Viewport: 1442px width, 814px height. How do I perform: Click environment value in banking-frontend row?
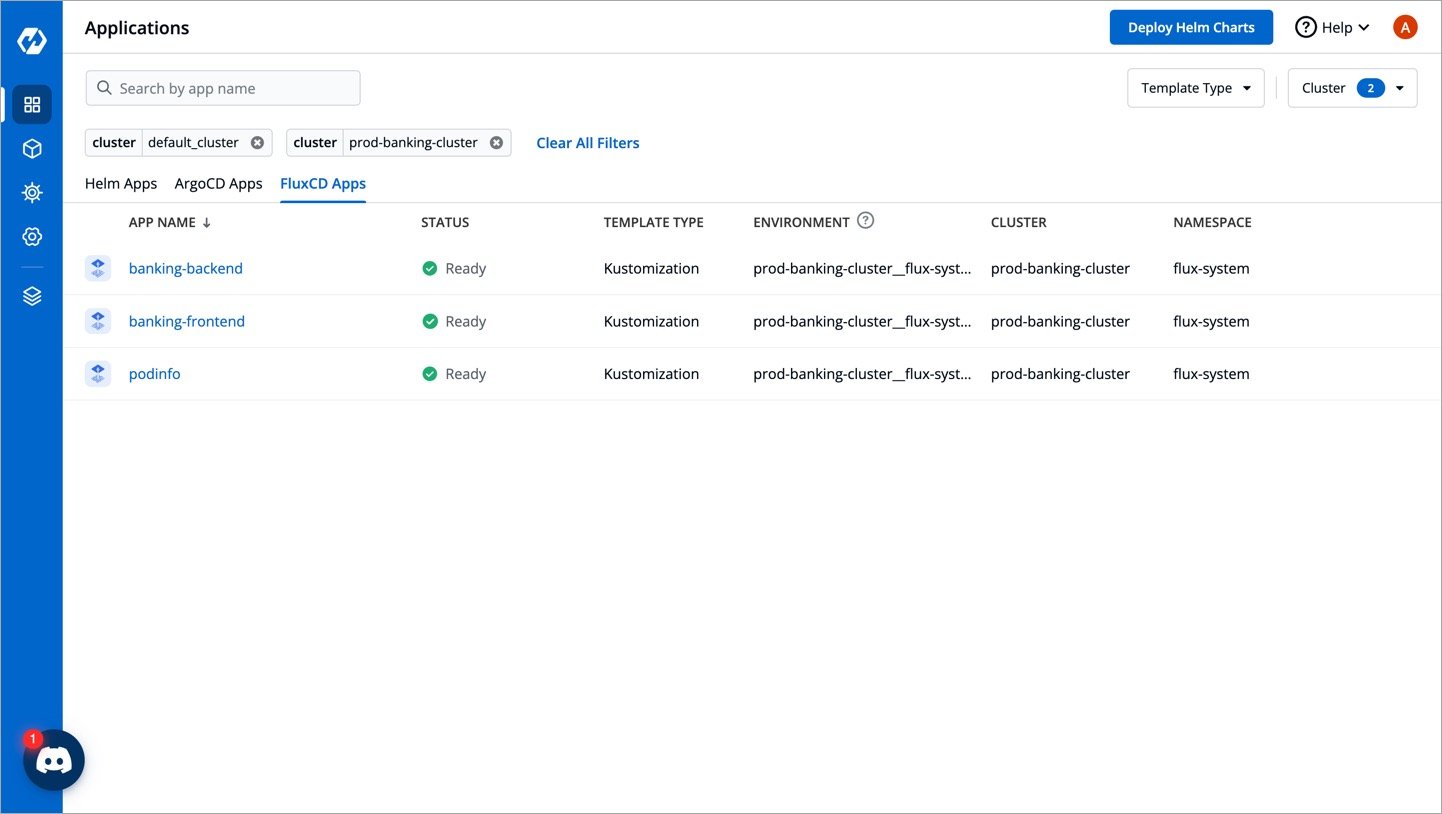[862, 321]
